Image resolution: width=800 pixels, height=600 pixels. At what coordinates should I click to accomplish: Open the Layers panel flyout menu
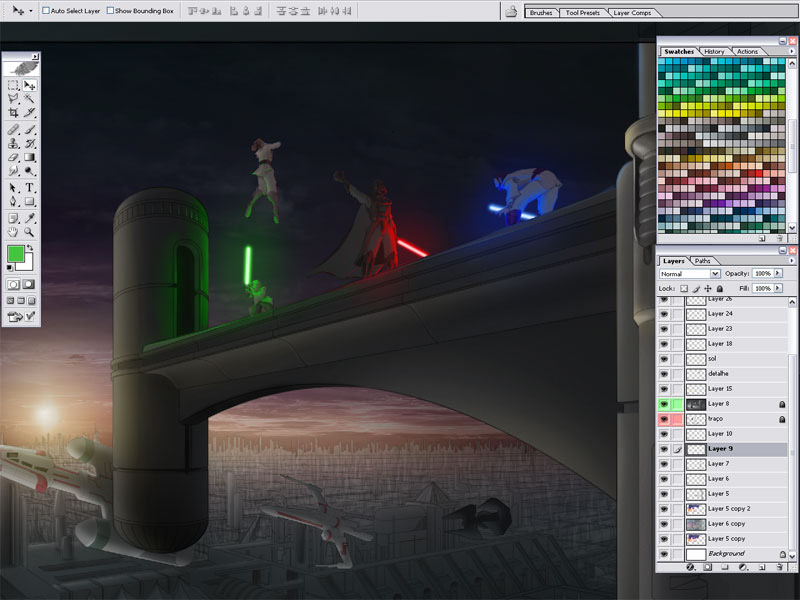792,261
